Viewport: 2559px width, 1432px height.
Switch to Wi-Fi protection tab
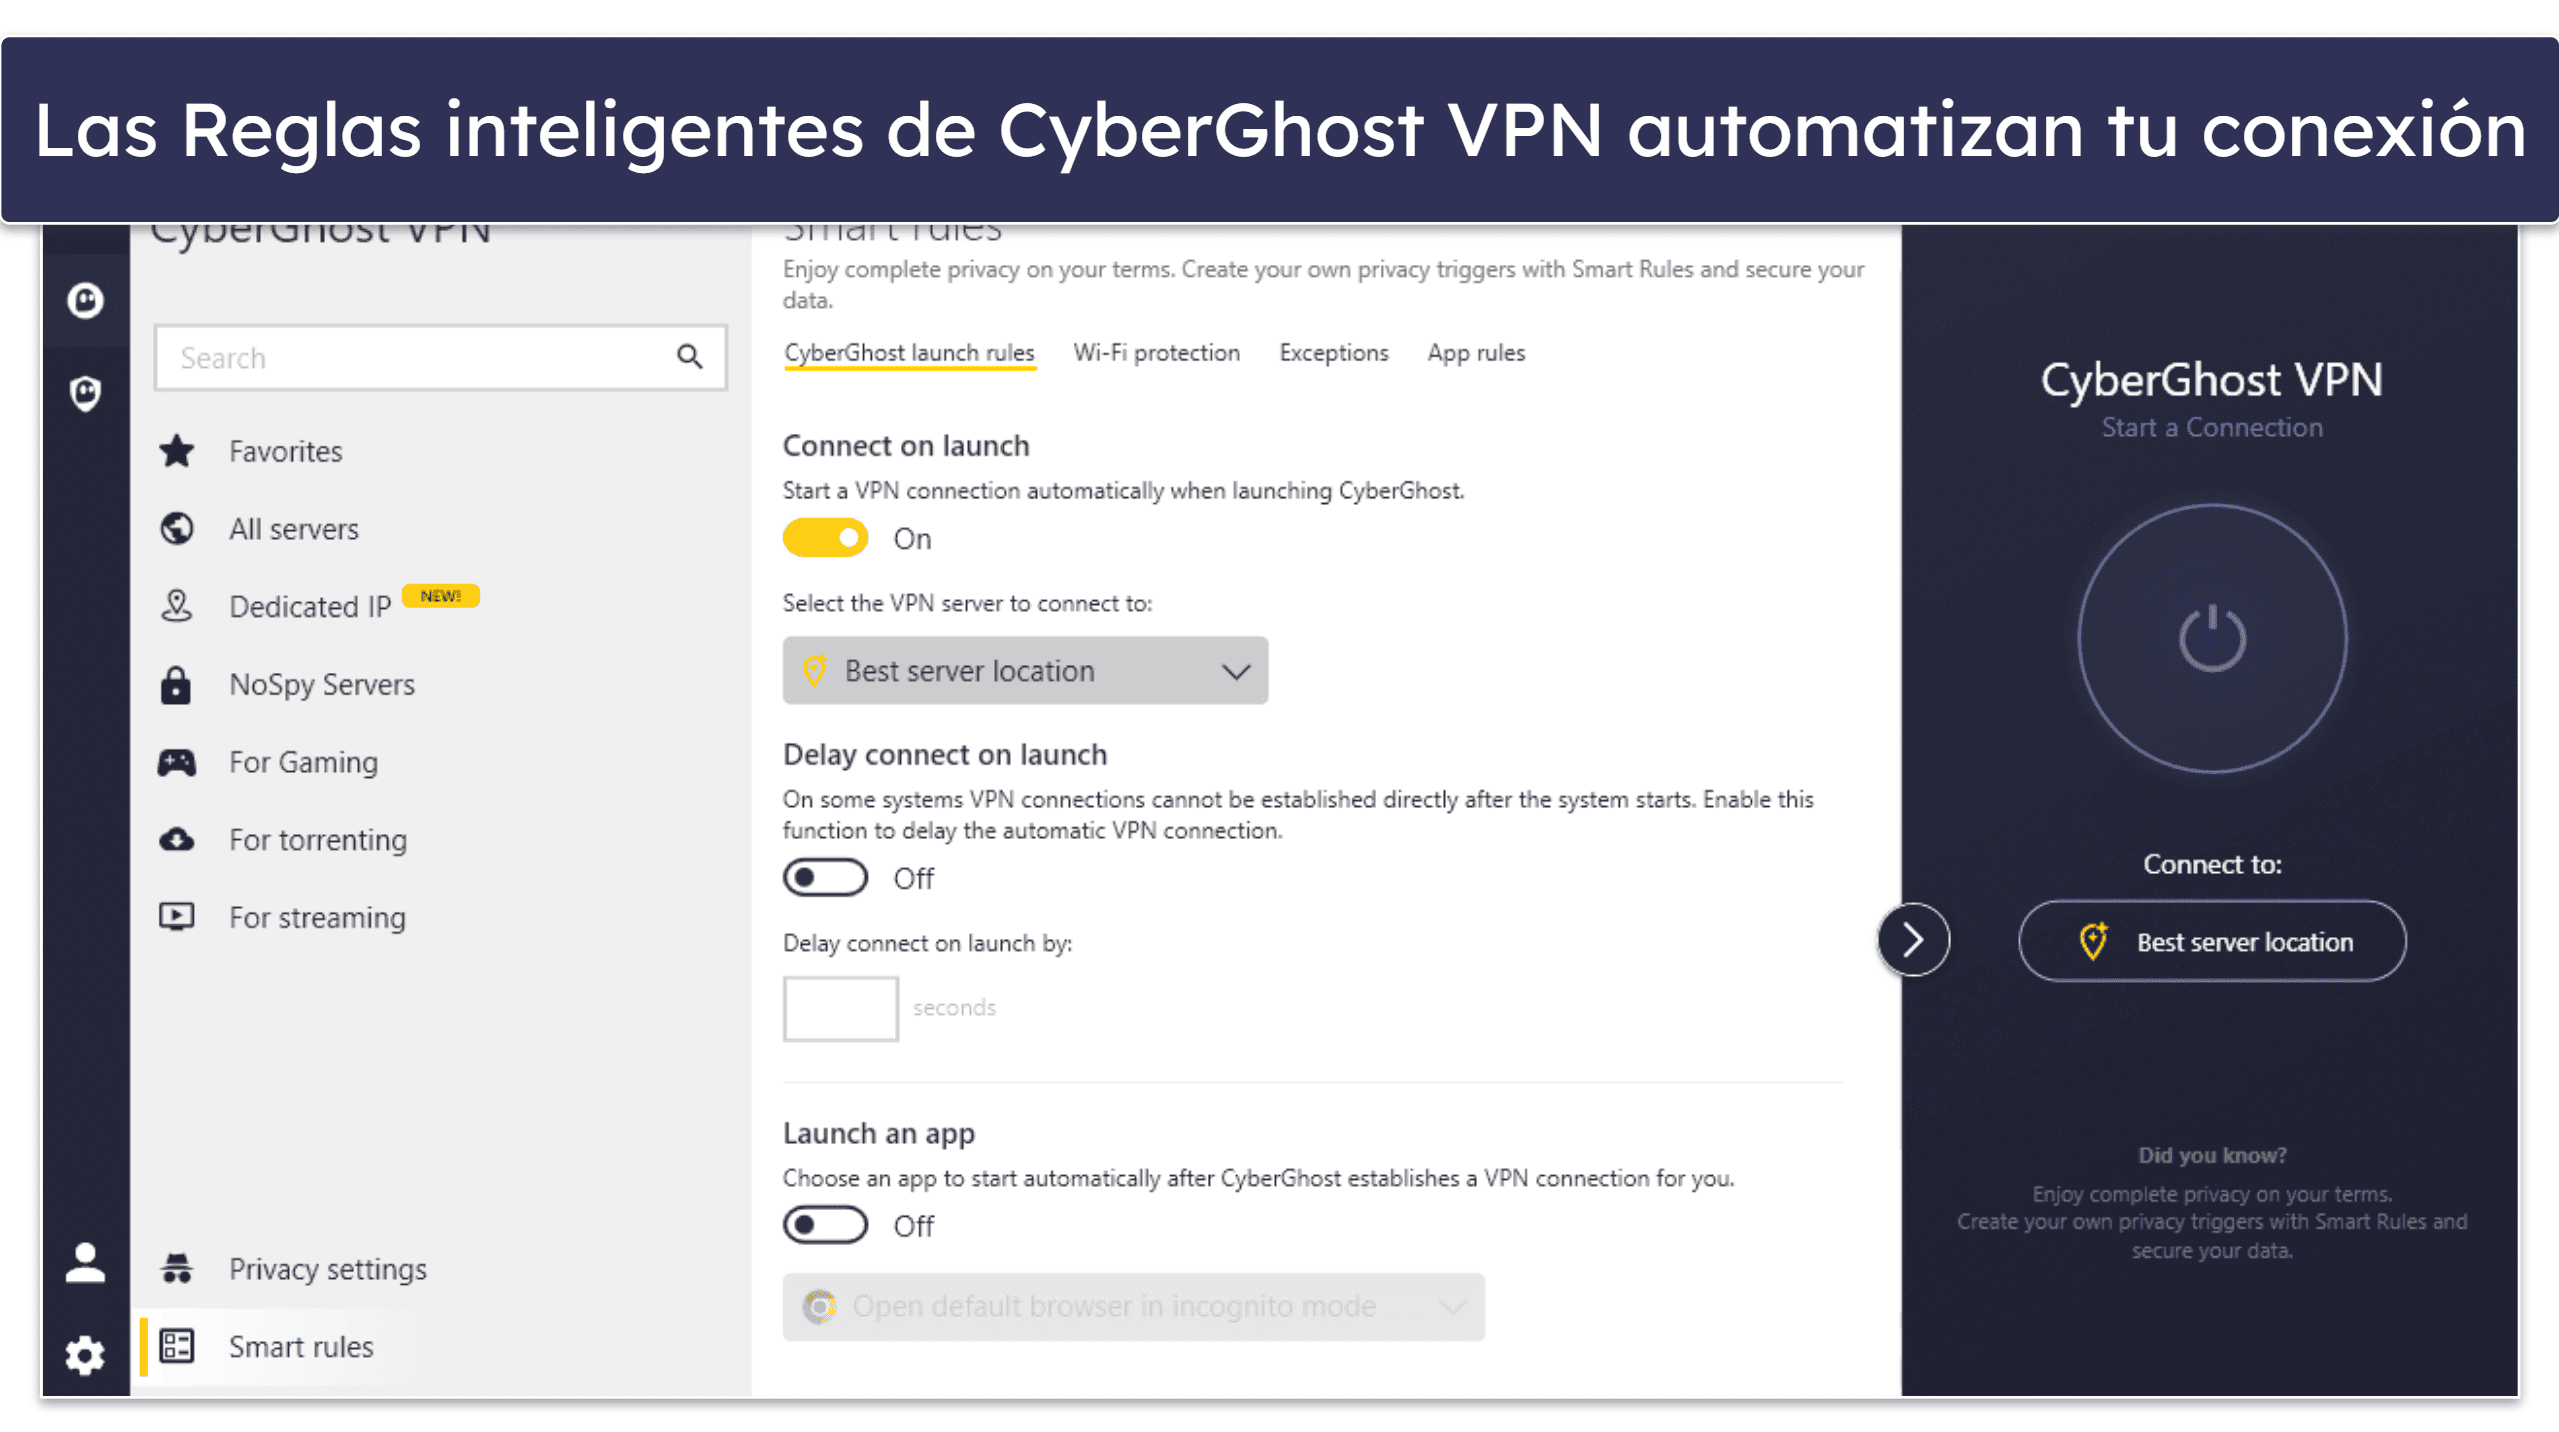pos(1156,351)
